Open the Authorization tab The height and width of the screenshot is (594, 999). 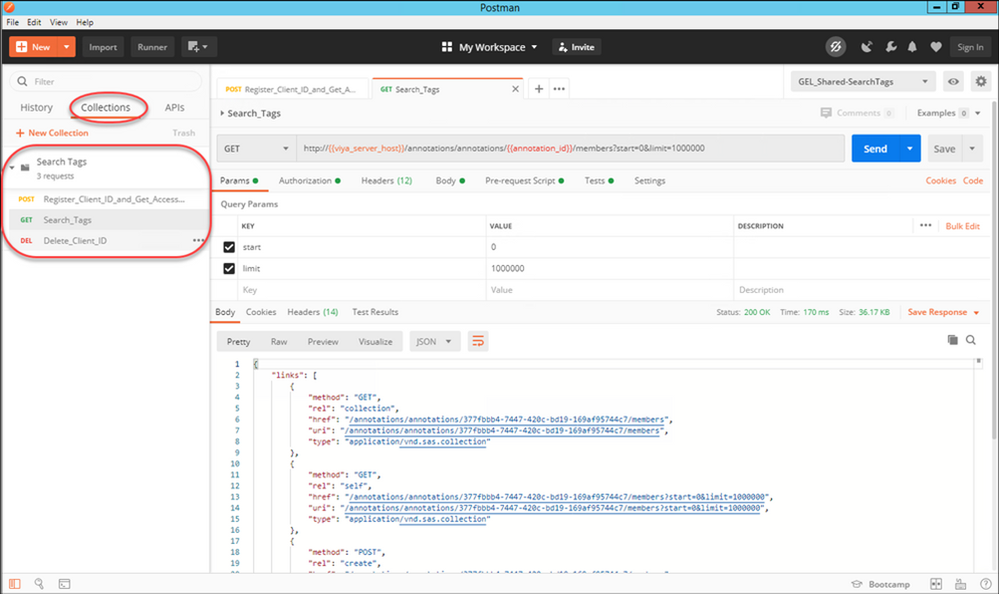[309, 181]
